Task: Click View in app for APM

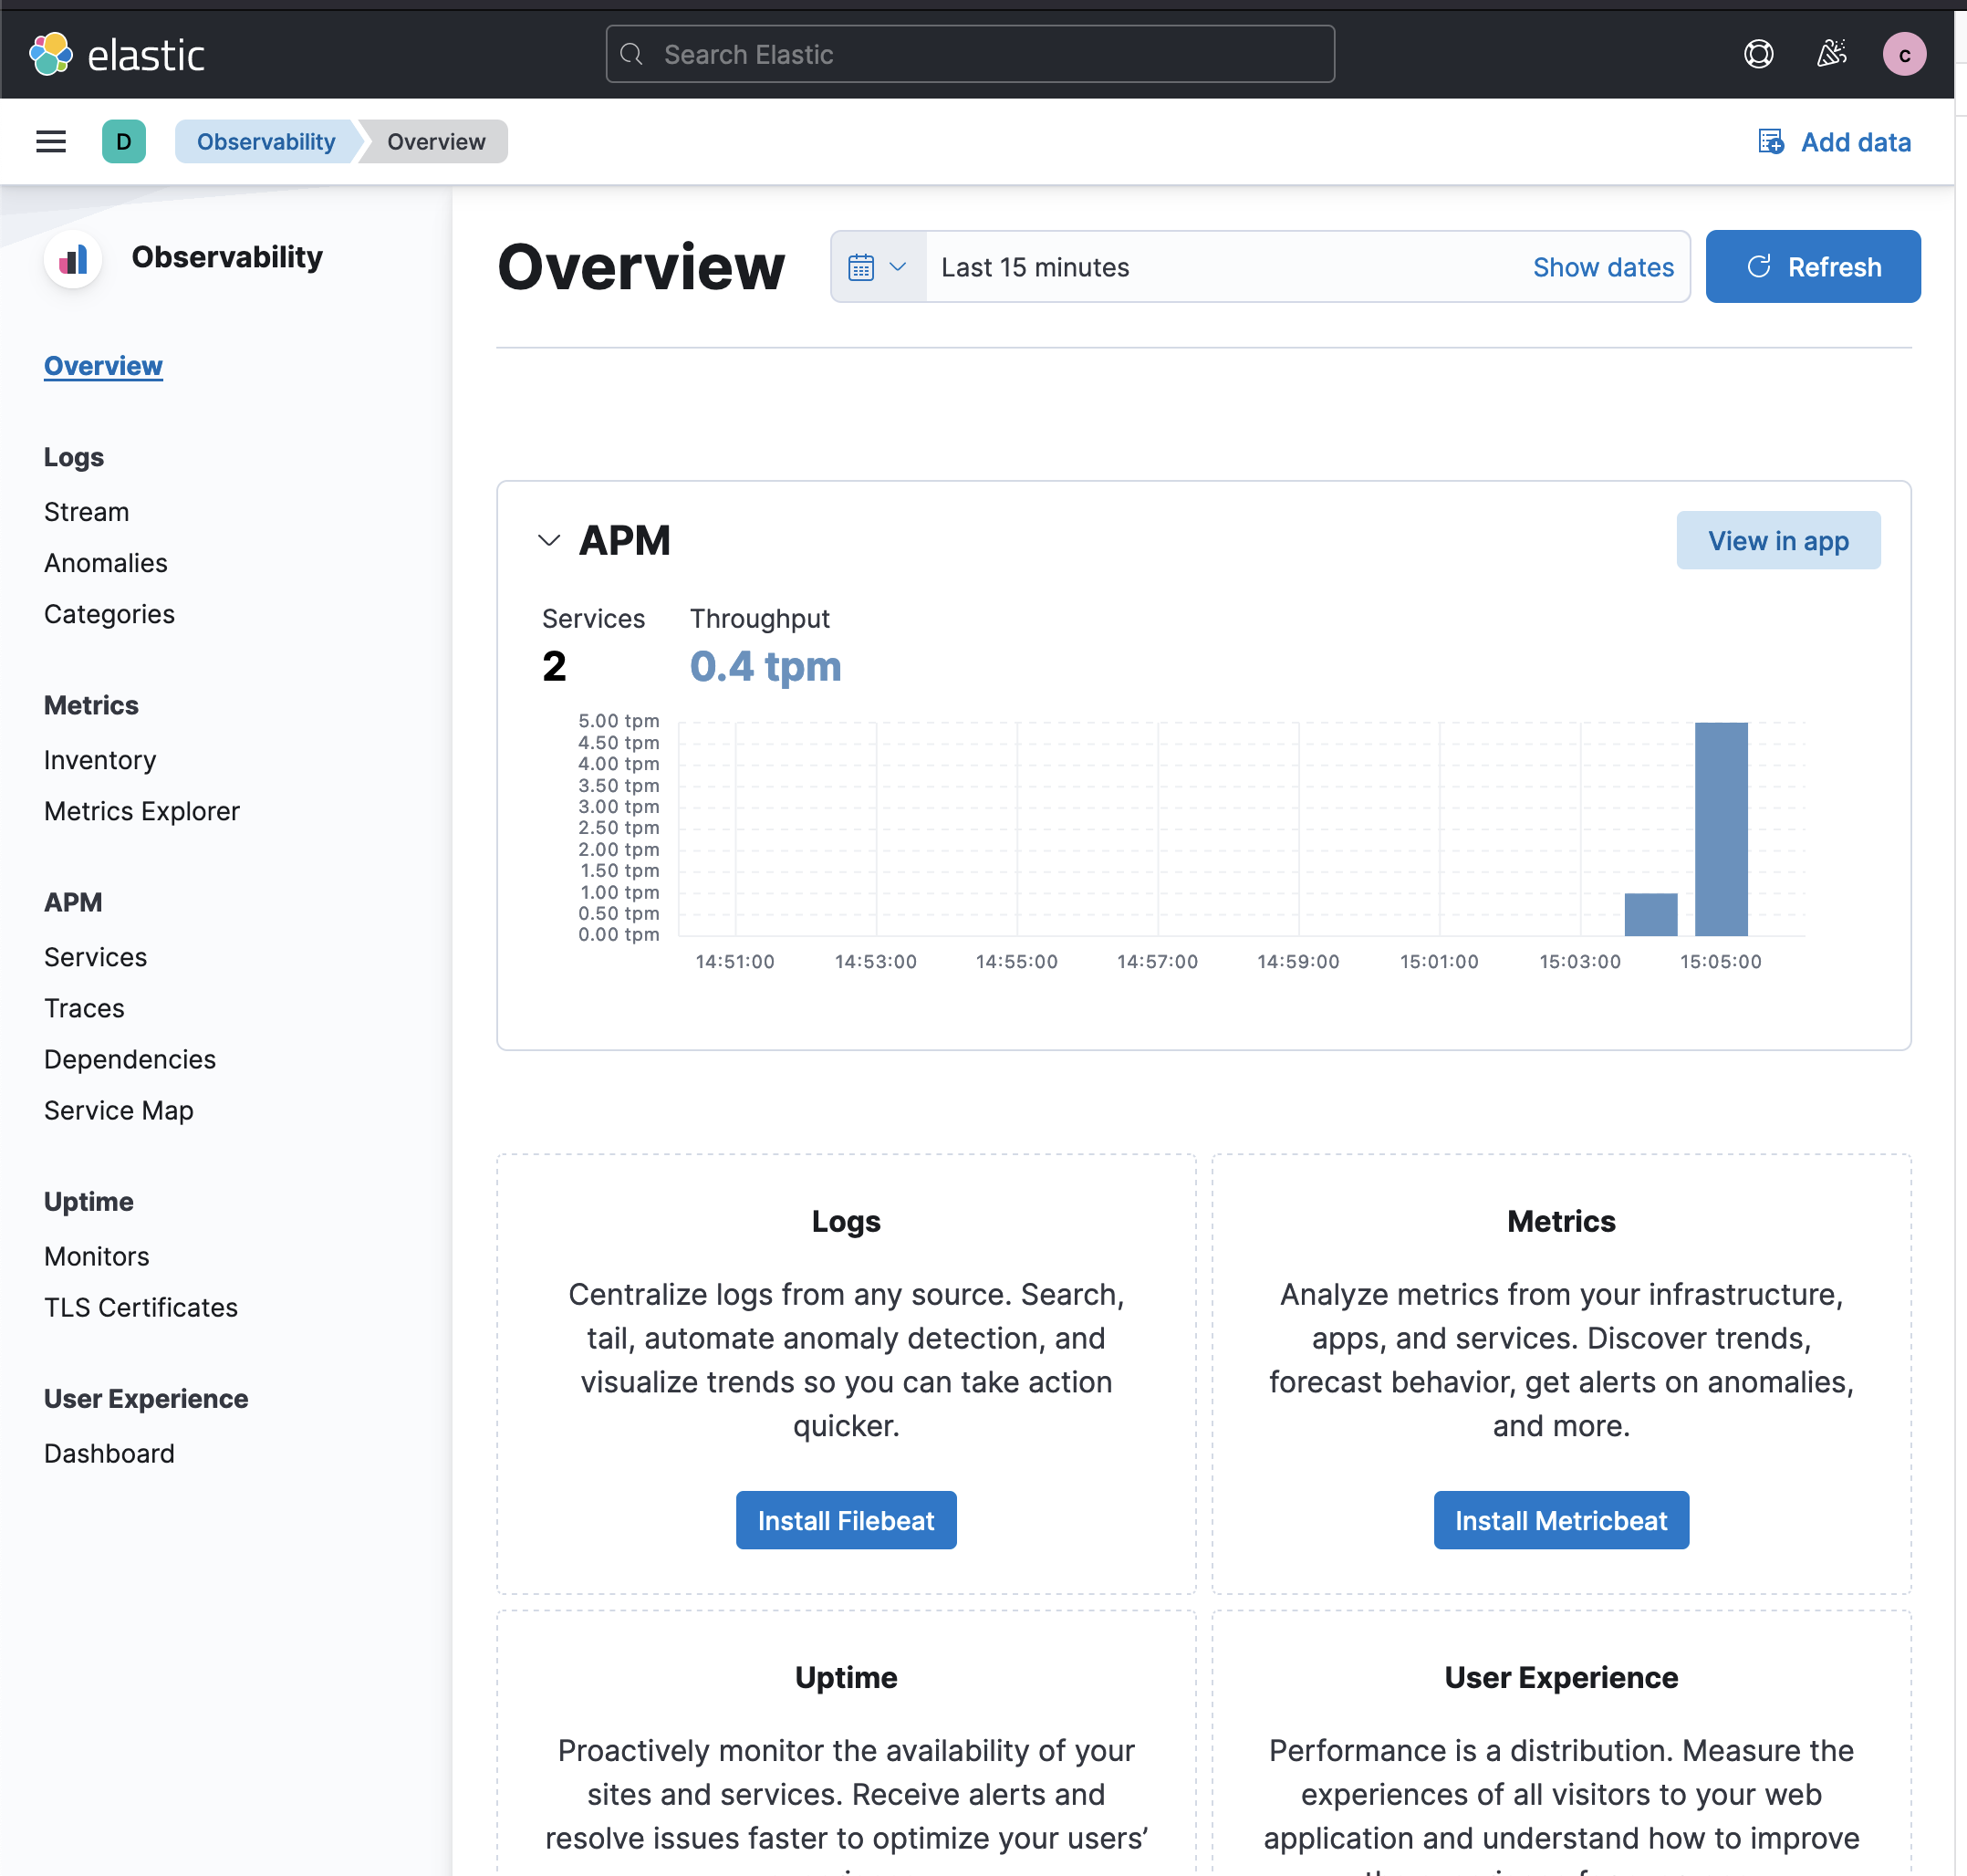Action: point(1777,541)
